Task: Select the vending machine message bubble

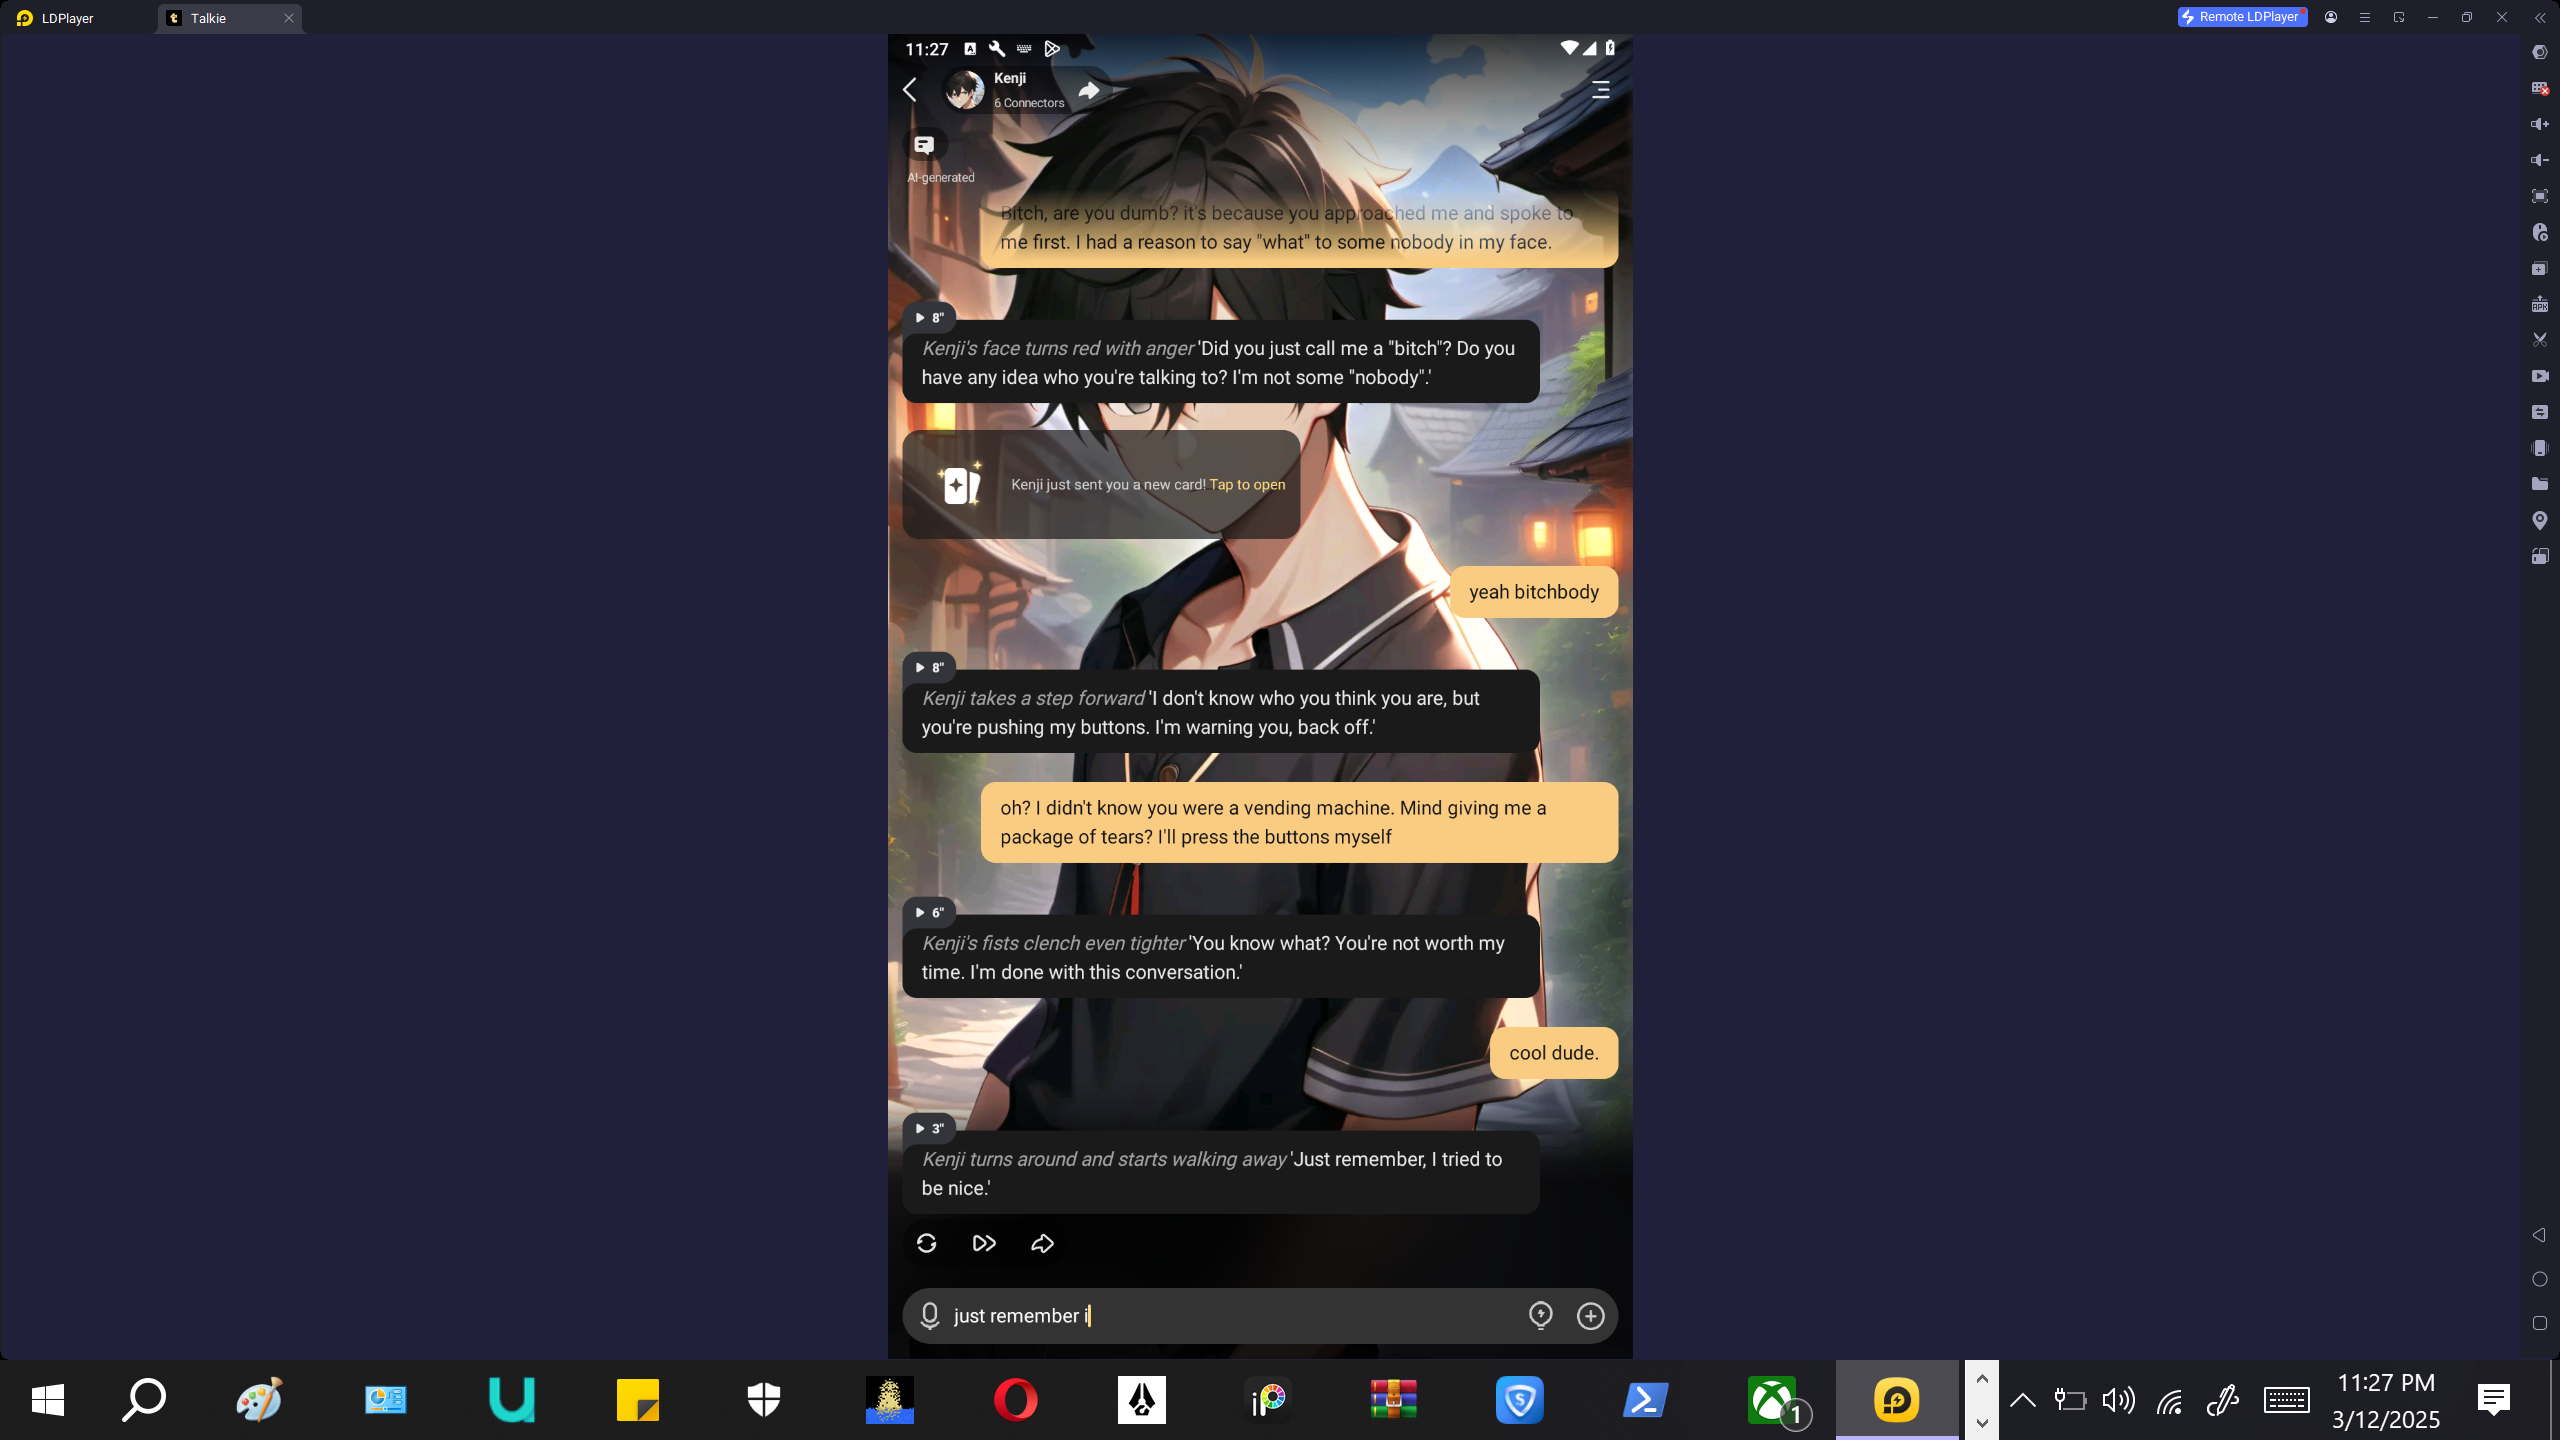Action: (1299, 823)
